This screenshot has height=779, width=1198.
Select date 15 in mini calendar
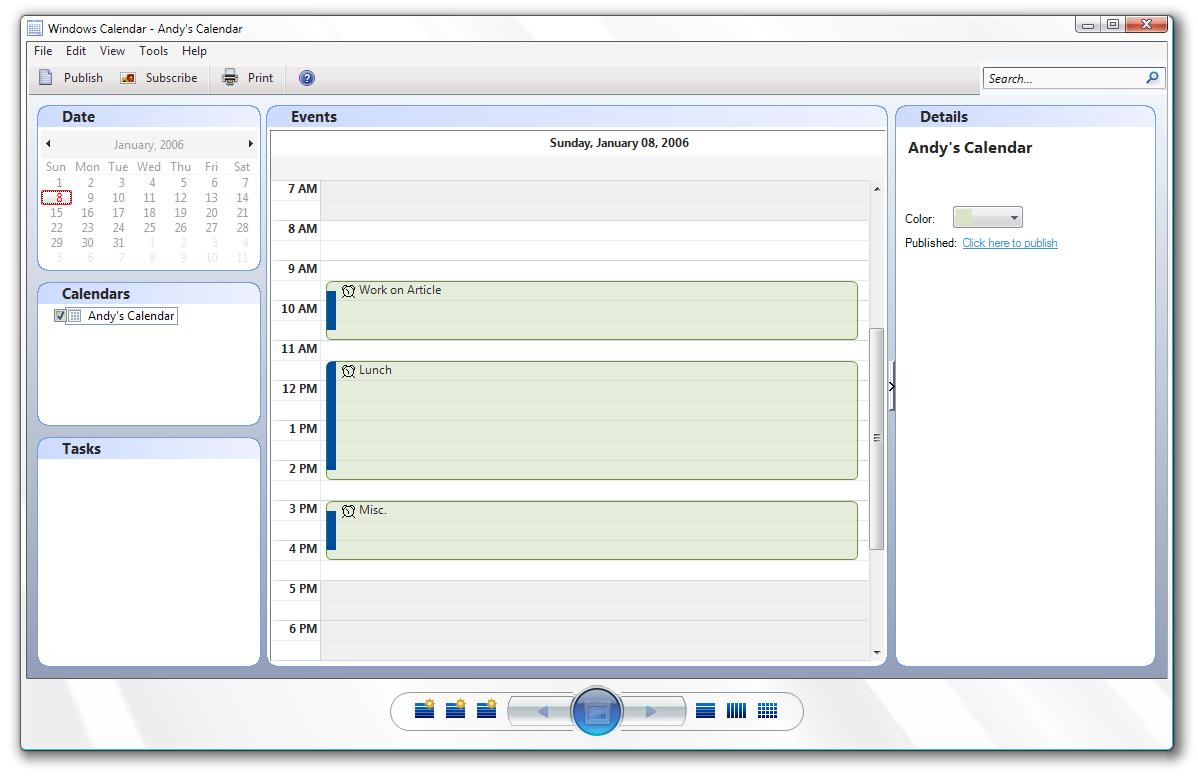point(57,213)
